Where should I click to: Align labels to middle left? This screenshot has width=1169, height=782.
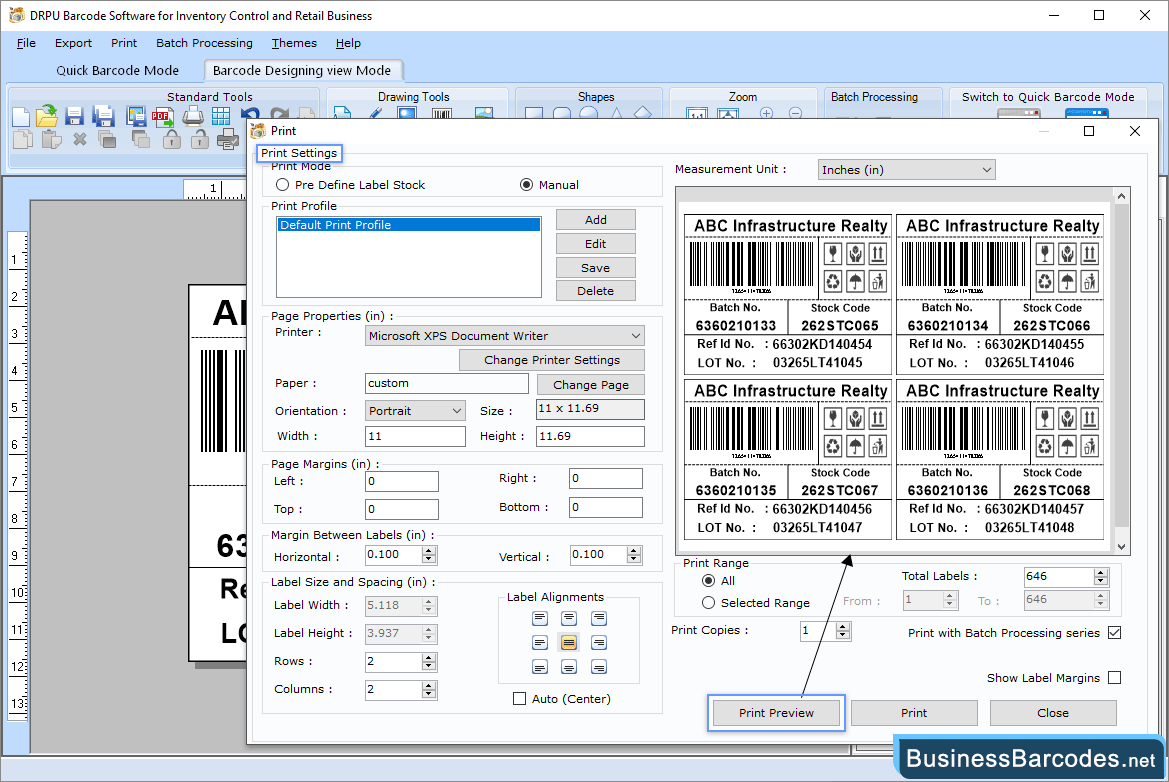[x=540, y=643]
